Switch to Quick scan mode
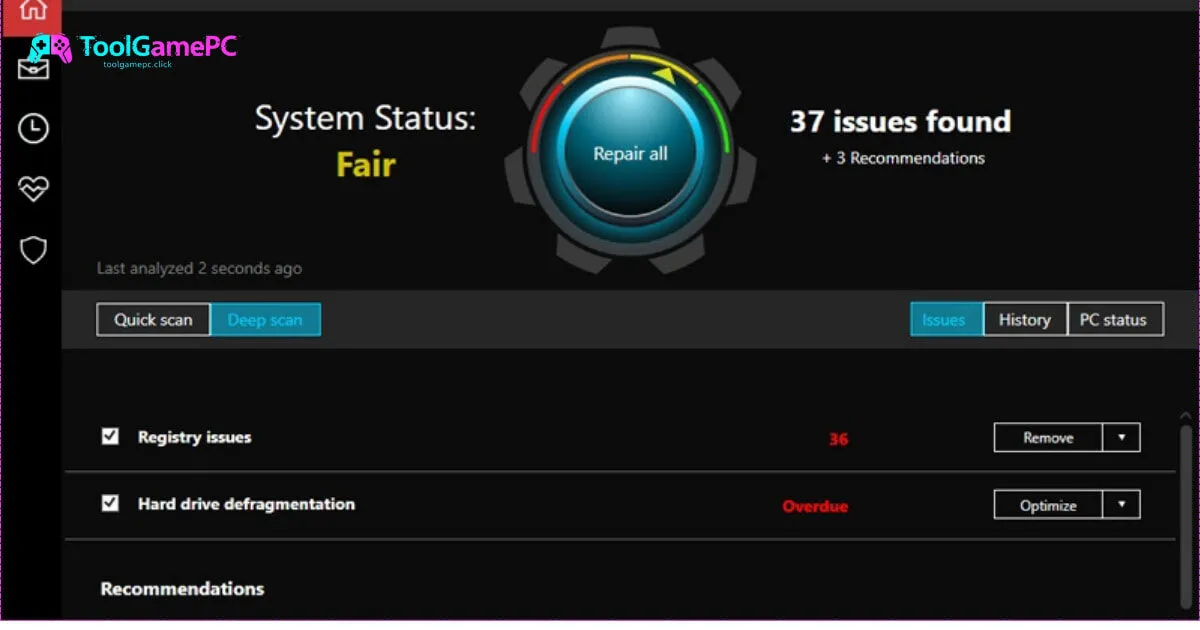Viewport: 1200px width, 630px height. click(153, 320)
